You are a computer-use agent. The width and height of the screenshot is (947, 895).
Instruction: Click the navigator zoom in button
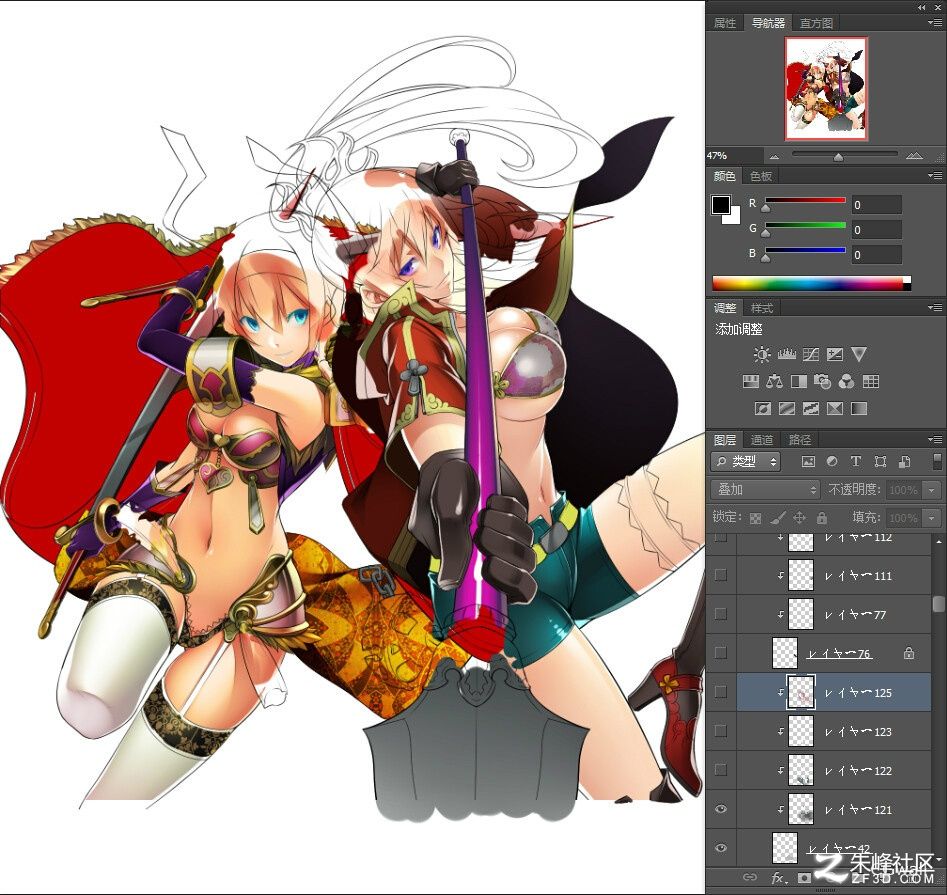pyautogui.click(x=914, y=156)
